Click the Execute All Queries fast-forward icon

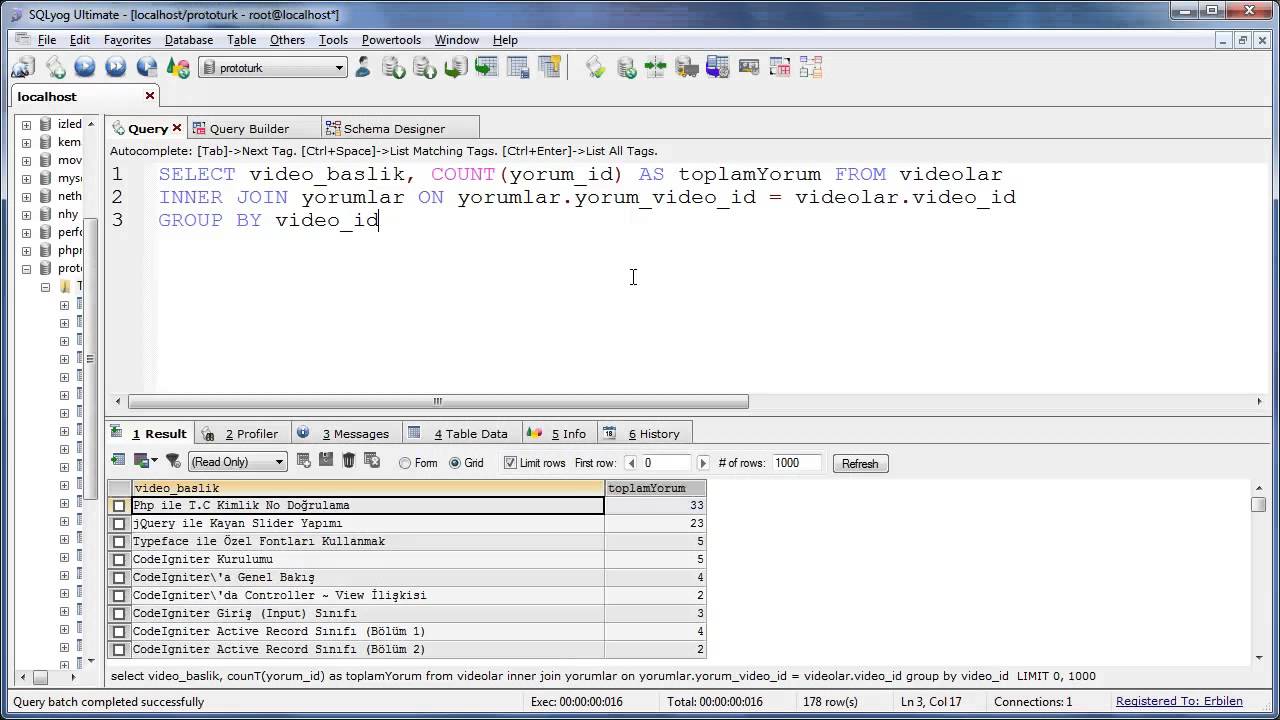(x=116, y=67)
